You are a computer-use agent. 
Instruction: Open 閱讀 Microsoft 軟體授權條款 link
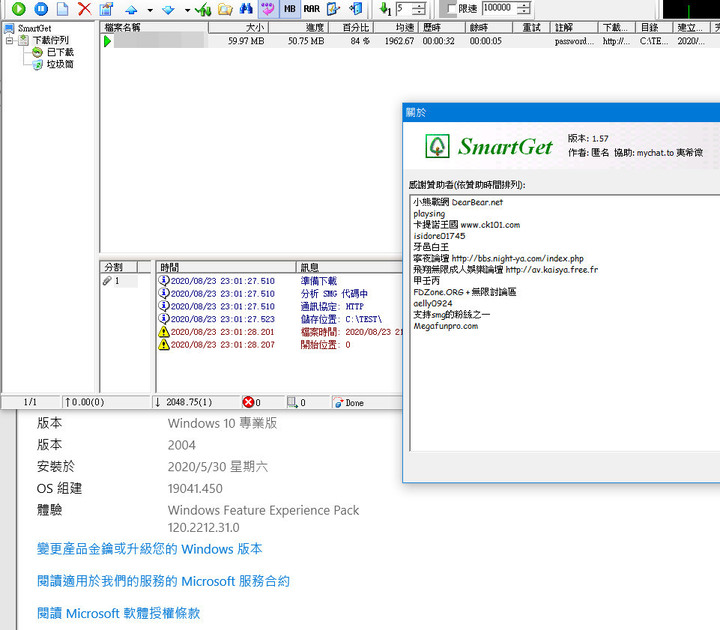[118, 613]
